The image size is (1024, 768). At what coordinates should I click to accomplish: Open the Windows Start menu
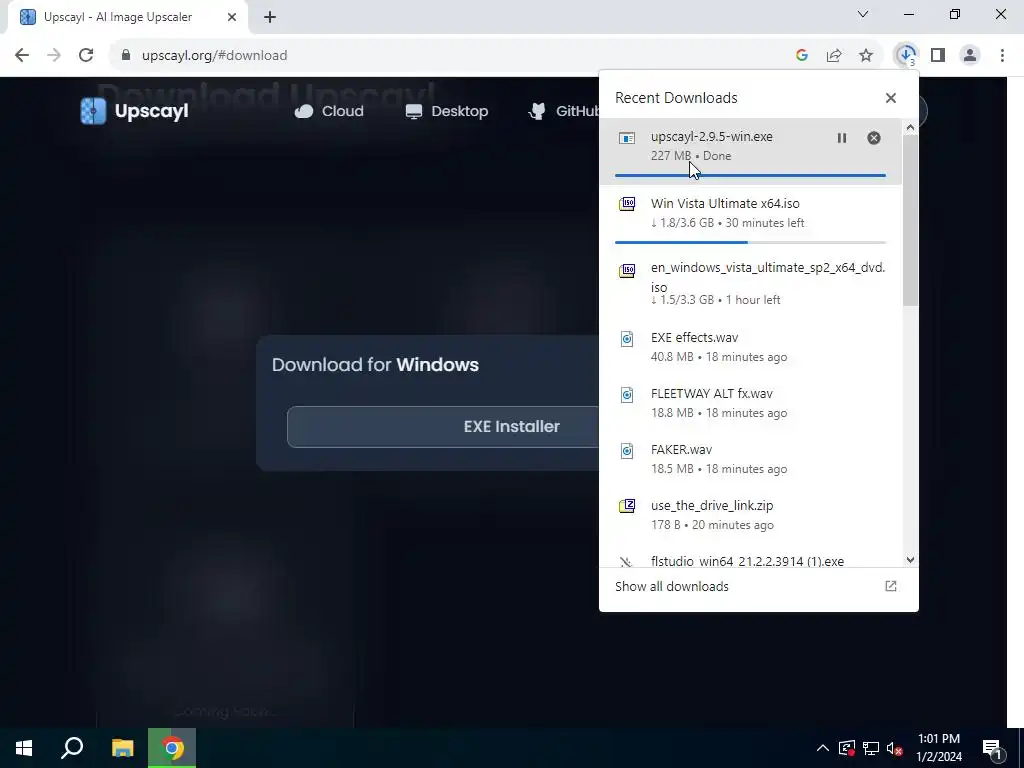coord(24,748)
